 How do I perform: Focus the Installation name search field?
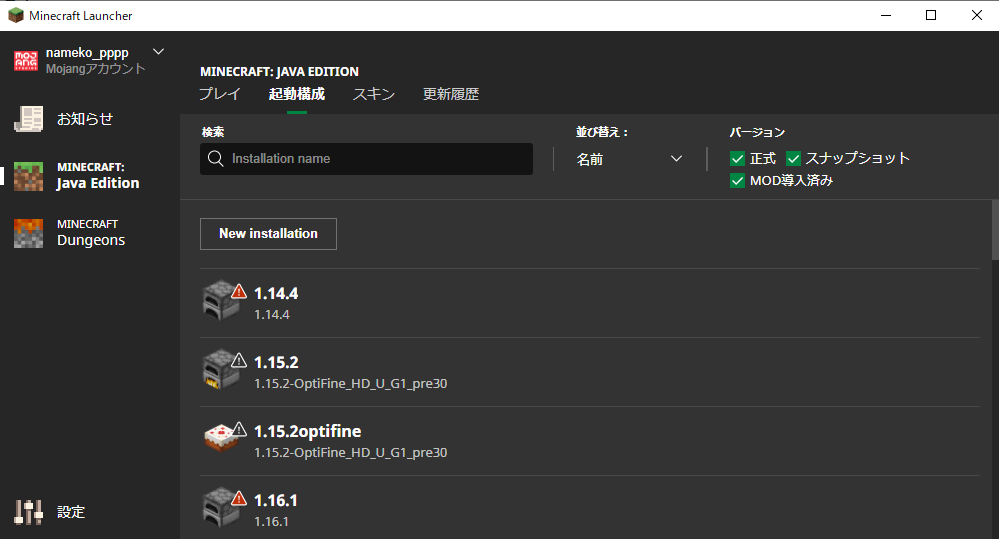[366, 159]
